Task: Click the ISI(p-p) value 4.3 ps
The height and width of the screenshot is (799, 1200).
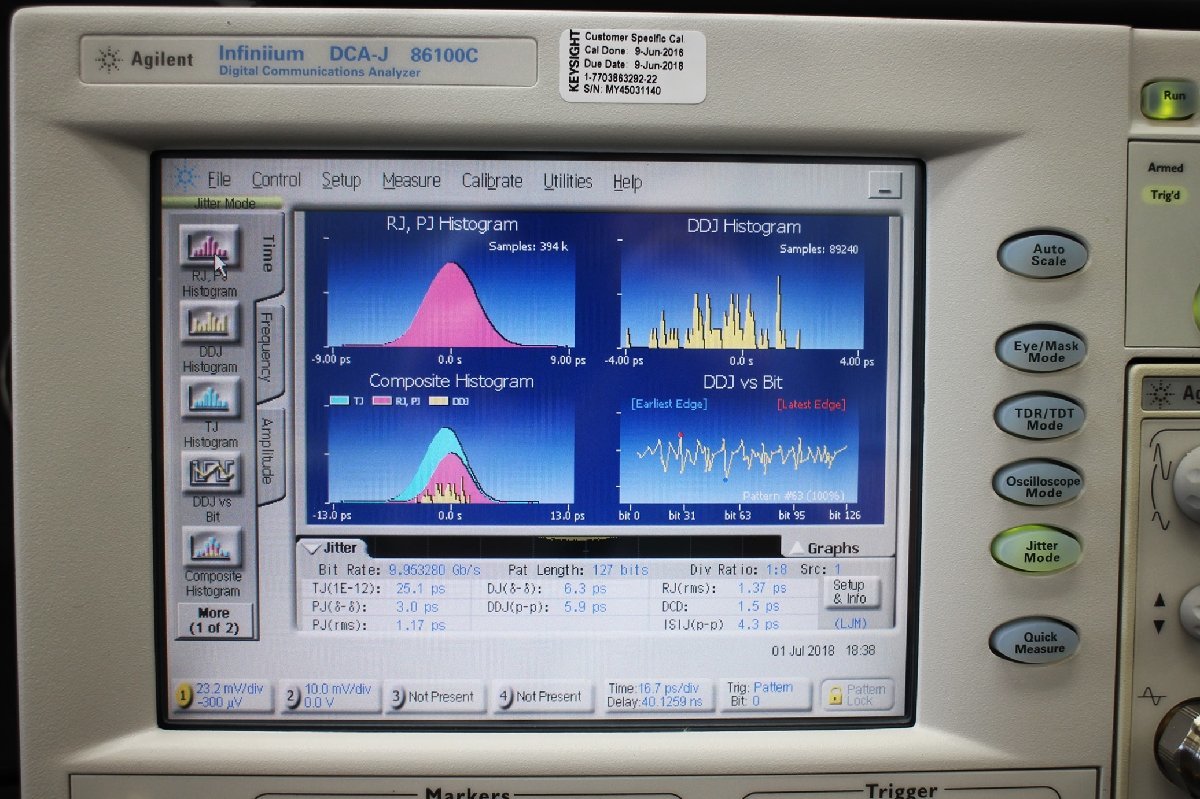Action: pos(758,624)
